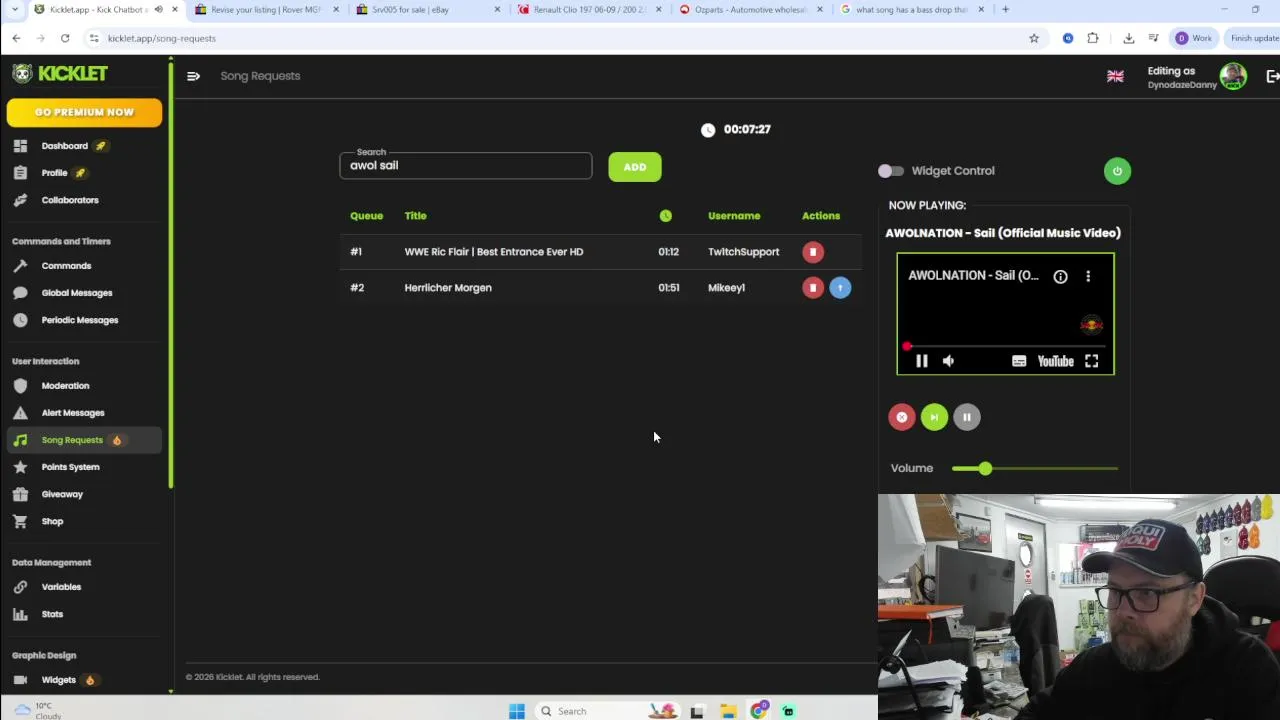
Task: Focus the song Search input field
Action: [x=466, y=166]
